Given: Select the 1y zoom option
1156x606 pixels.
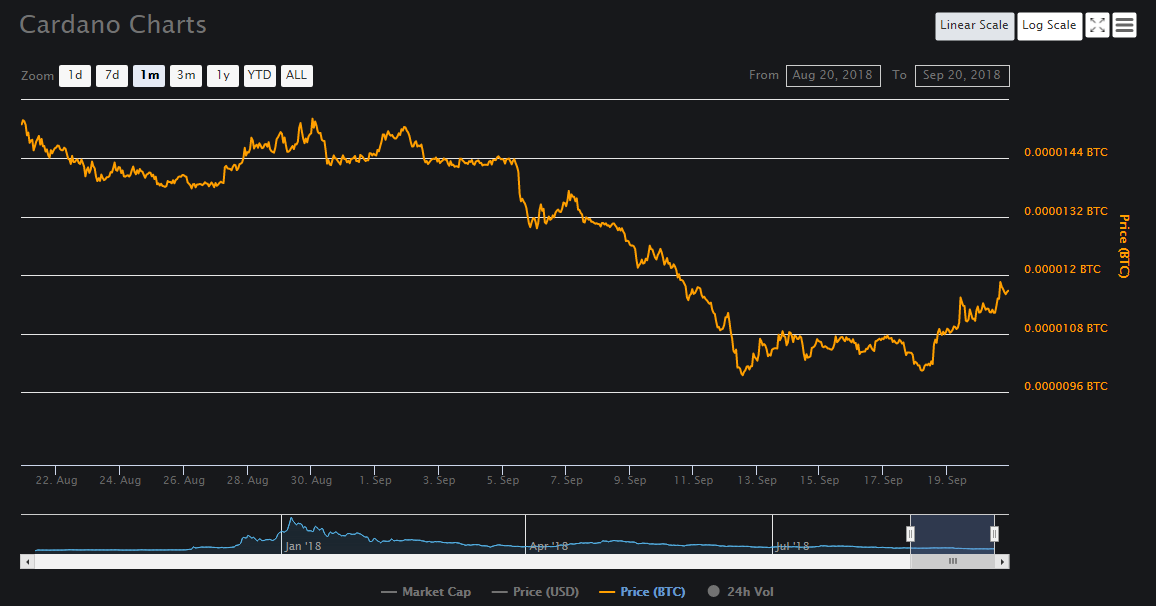Looking at the screenshot, I should 223,75.
